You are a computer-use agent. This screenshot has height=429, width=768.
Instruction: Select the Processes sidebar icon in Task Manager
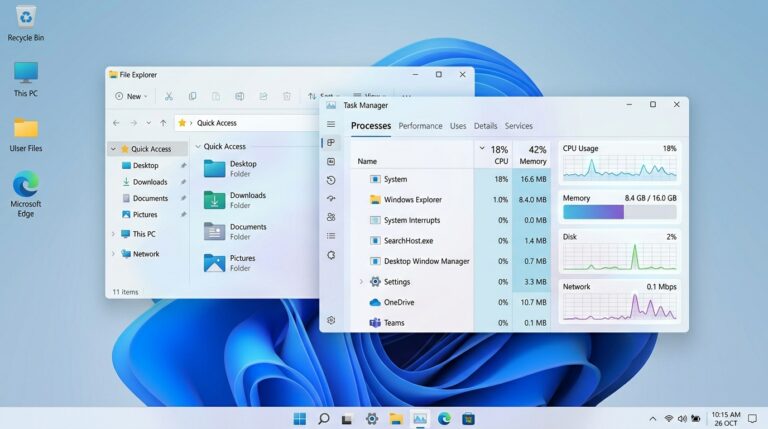(x=331, y=143)
